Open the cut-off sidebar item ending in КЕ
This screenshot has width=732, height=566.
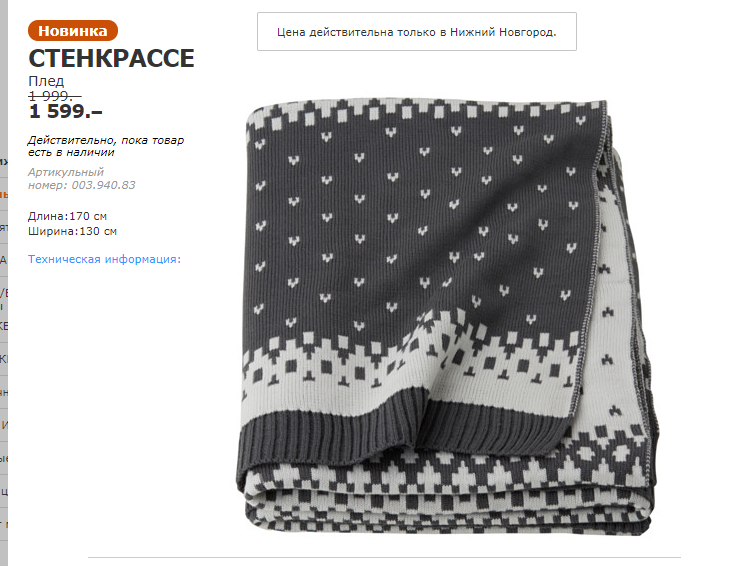(x=4, y=326)
